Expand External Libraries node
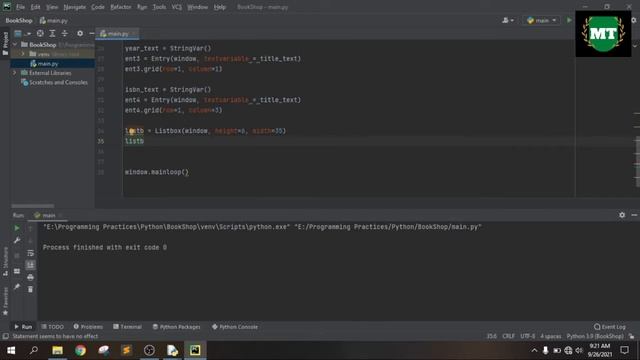The image size is (640, 360). click(x=15, y=73)
